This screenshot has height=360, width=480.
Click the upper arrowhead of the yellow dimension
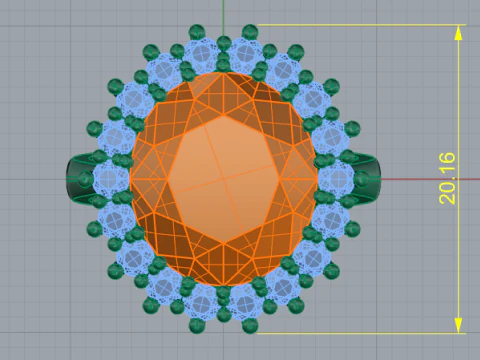pos(459,33)
